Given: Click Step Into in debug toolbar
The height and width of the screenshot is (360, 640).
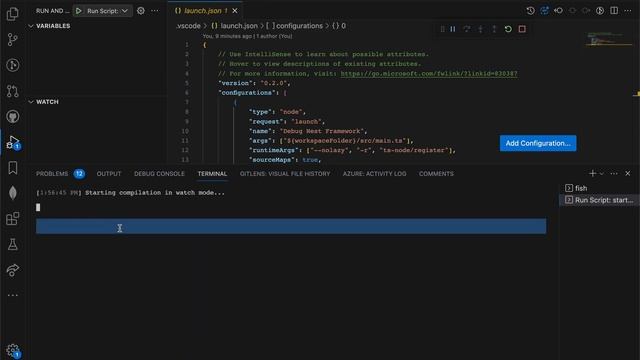Looking at the screenshot, I should [x=480, y=29].
